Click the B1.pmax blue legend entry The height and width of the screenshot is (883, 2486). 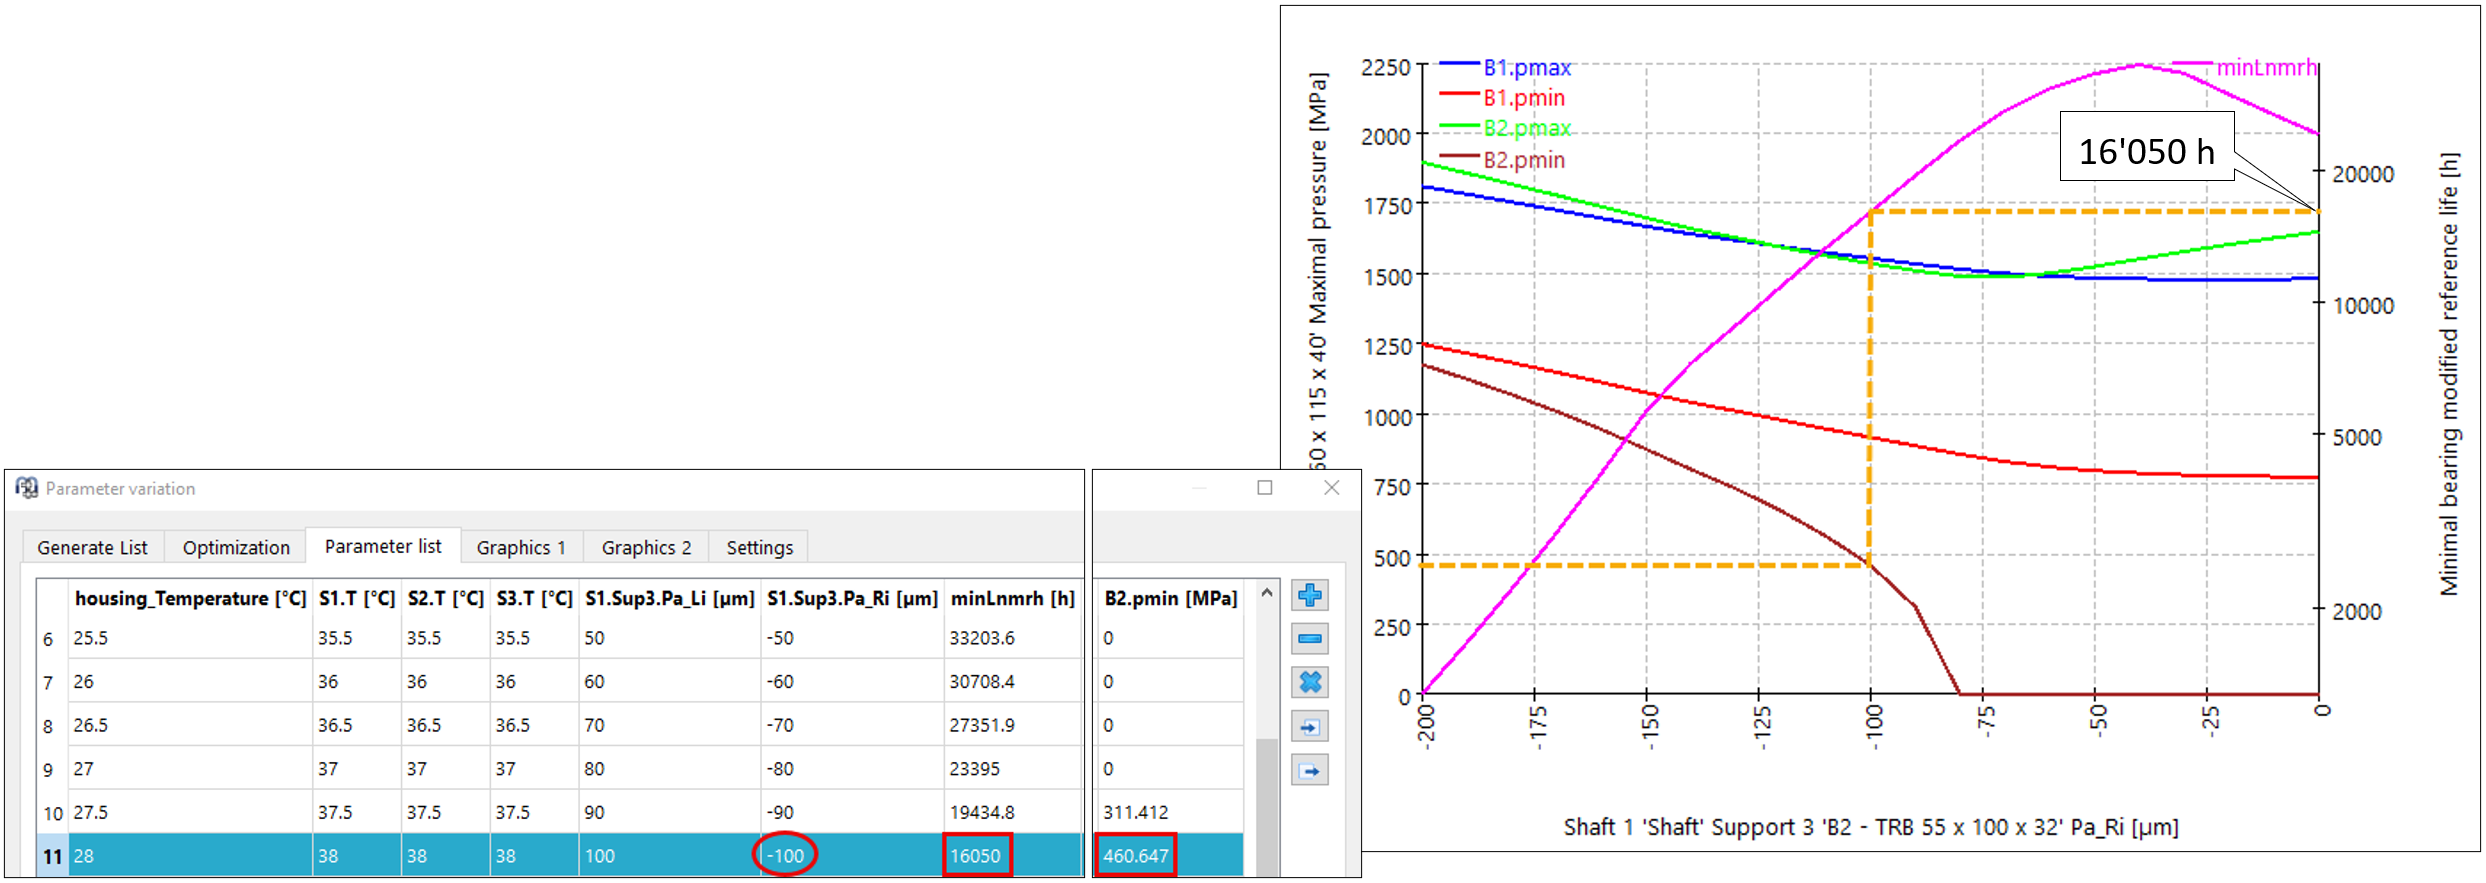pos(1526,68)
